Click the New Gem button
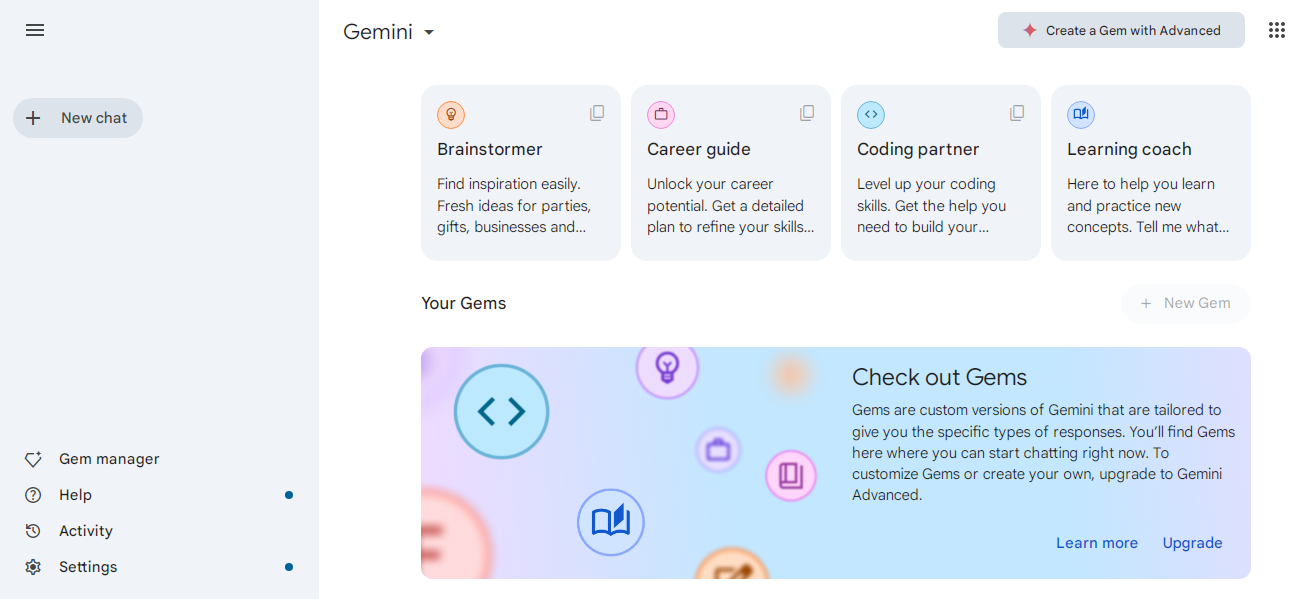Image resolution: width=1308 pixels, height=599 pixels. click(1185, 303)
